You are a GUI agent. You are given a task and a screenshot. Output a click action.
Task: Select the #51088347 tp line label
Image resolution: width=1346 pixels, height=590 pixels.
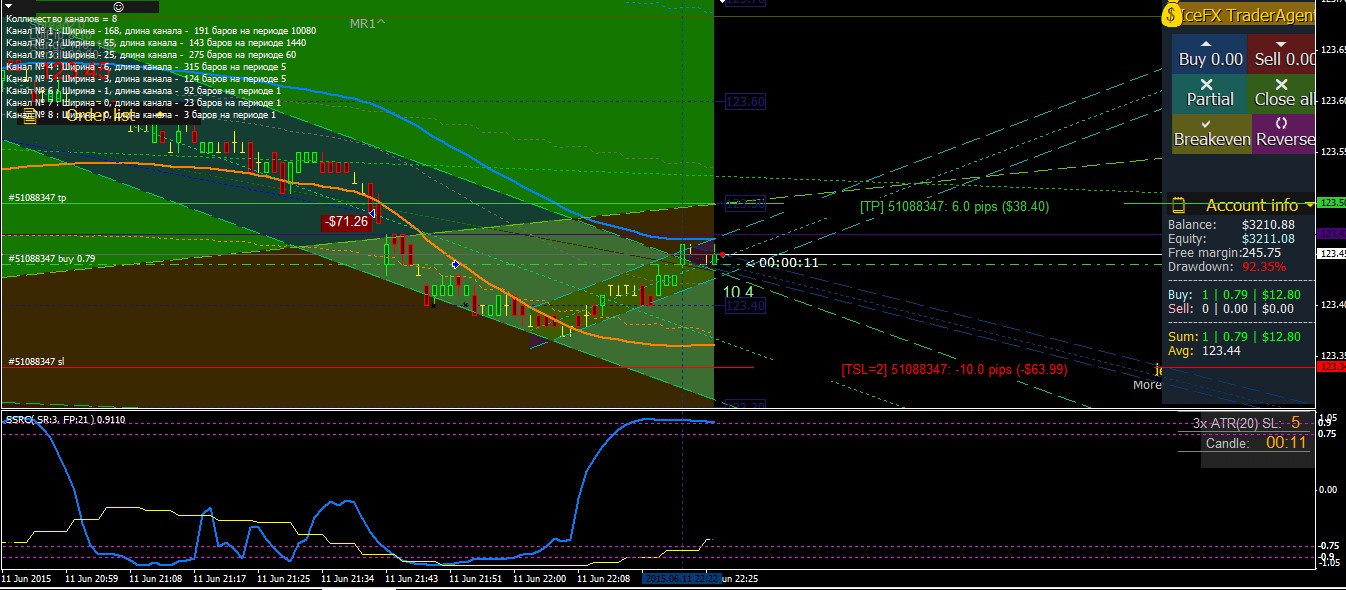37,198
